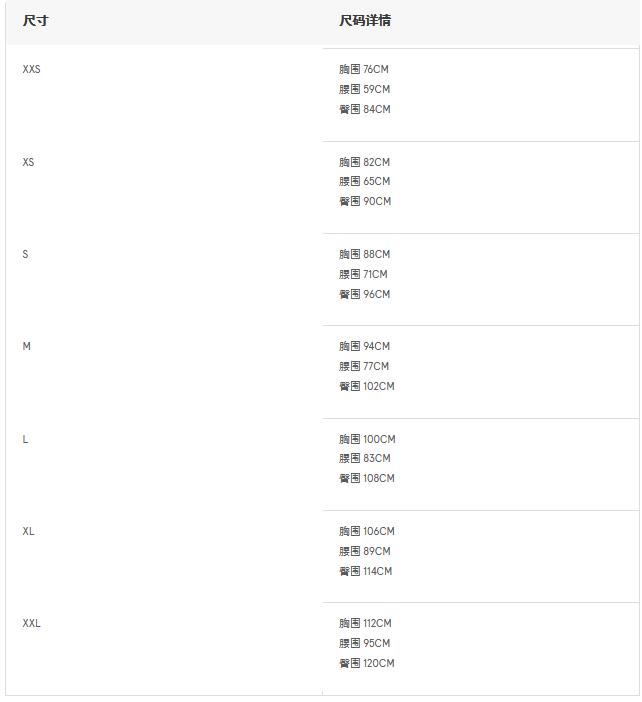Select the XXS size label
Image resolution: width=642 pixels, height=702 pixels.
[x=32, y=70]
